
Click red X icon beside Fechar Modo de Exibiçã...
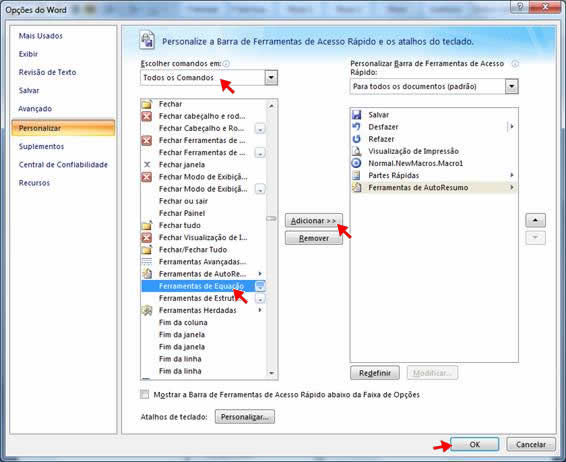[147, 177]
